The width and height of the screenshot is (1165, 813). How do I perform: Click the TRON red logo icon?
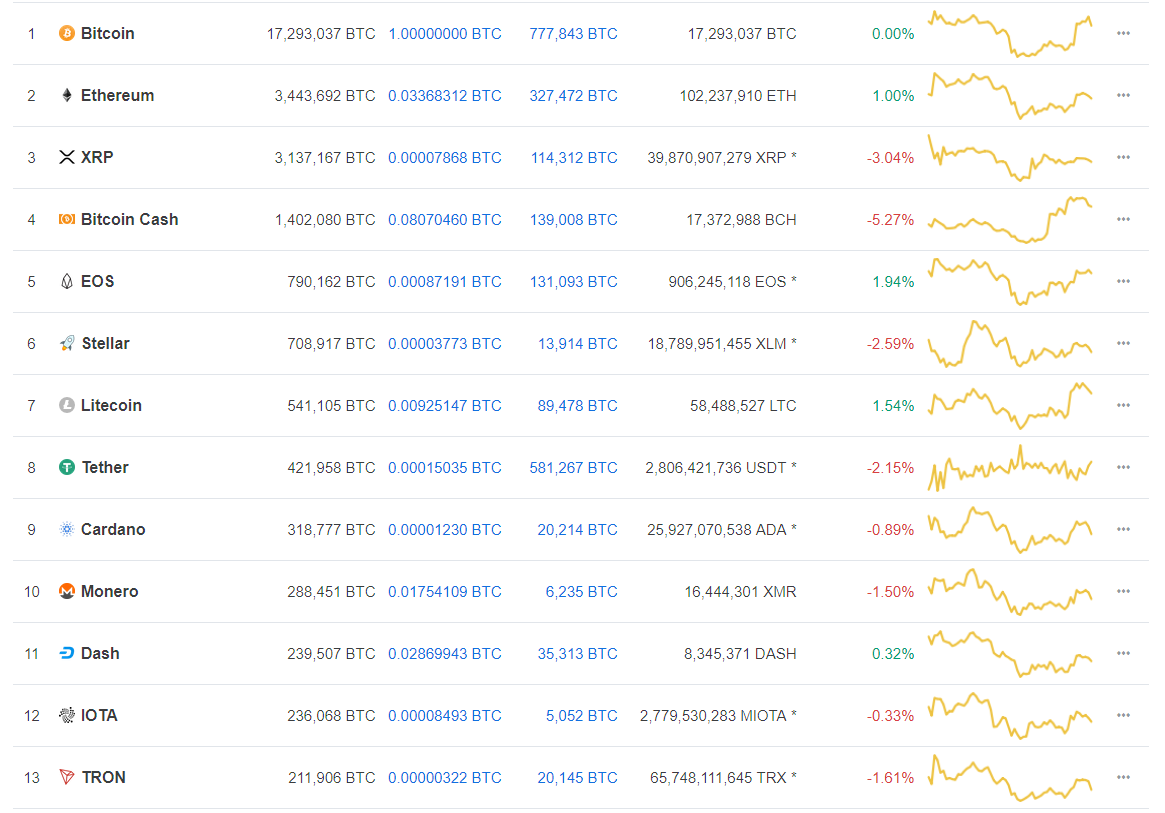pyautogui.click(x=67, y=778)
